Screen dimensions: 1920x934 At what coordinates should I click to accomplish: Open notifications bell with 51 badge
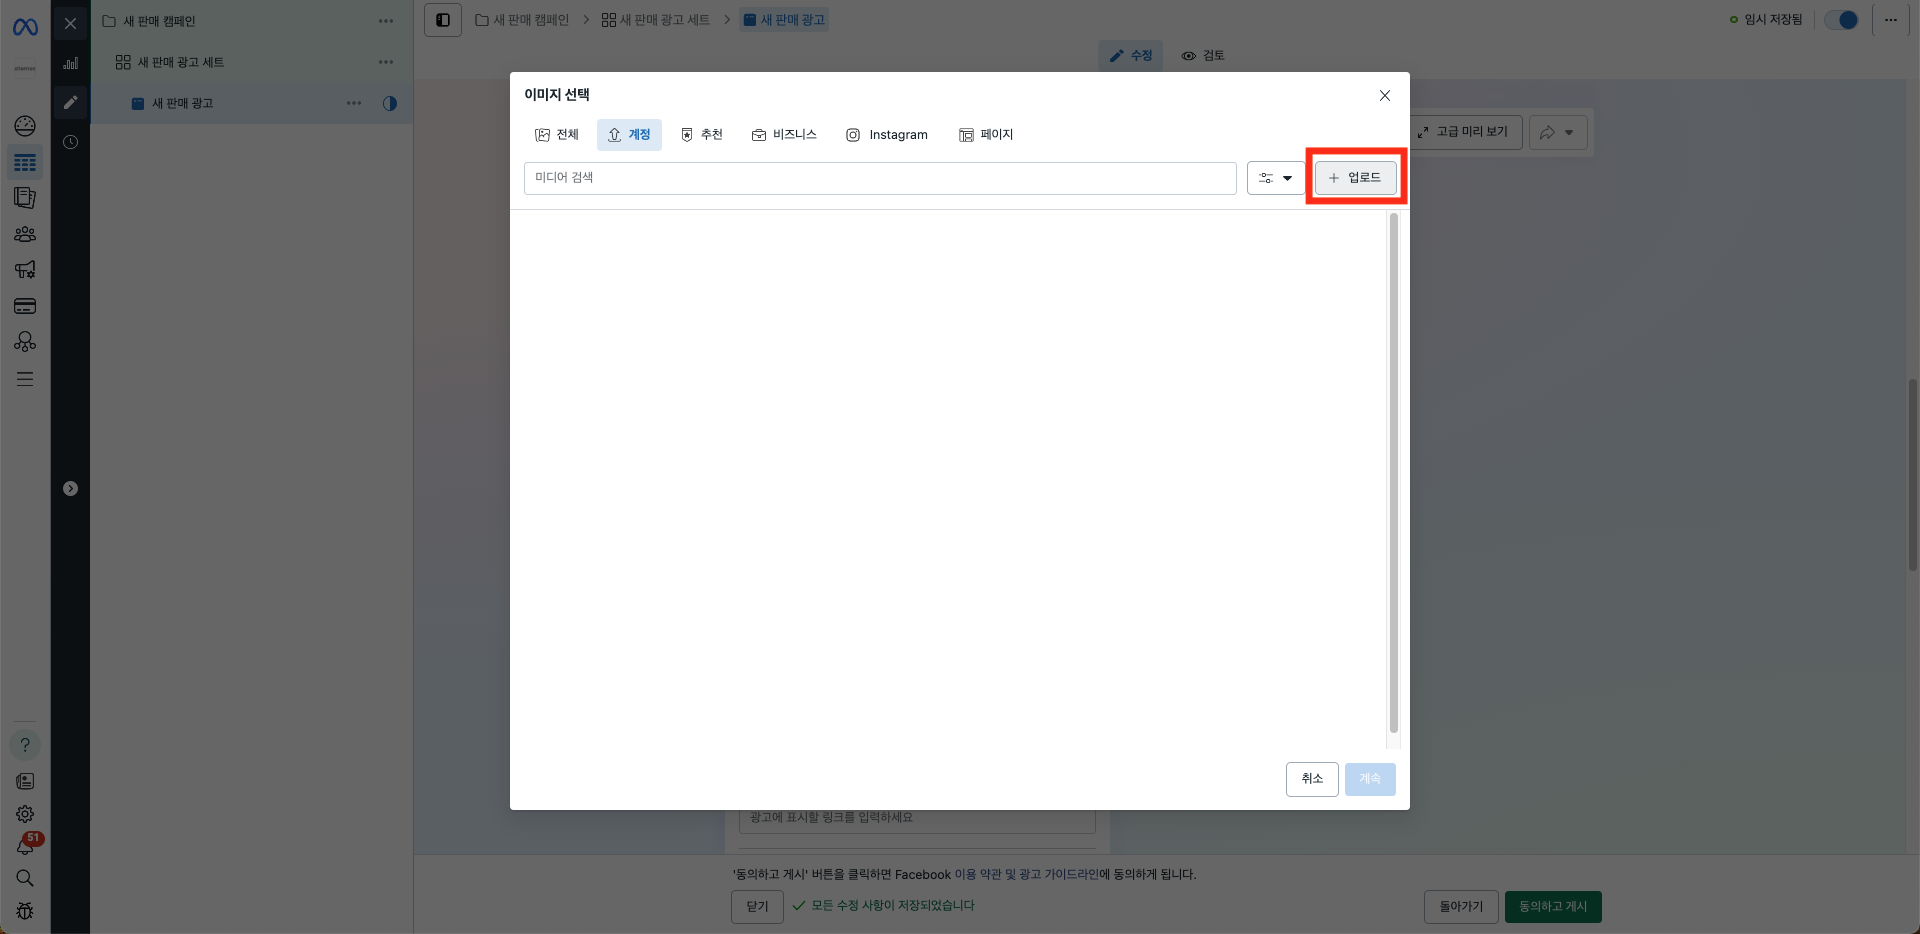pos(25,846)
